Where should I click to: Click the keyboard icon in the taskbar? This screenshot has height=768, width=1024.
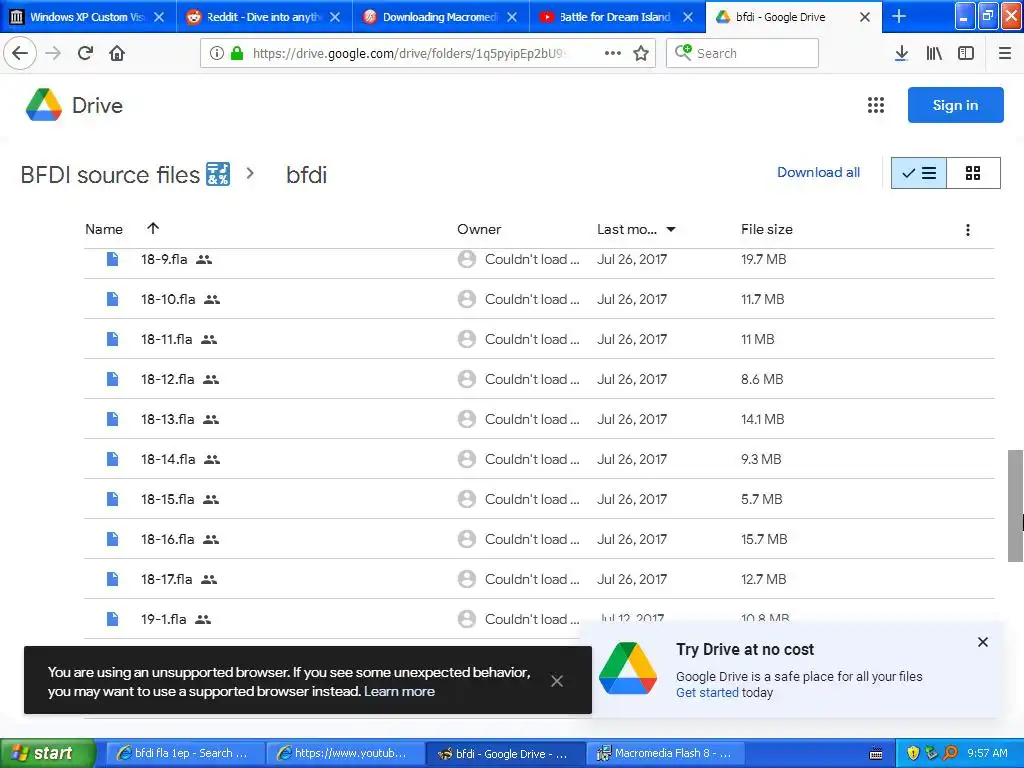click(x=876, y=754)
